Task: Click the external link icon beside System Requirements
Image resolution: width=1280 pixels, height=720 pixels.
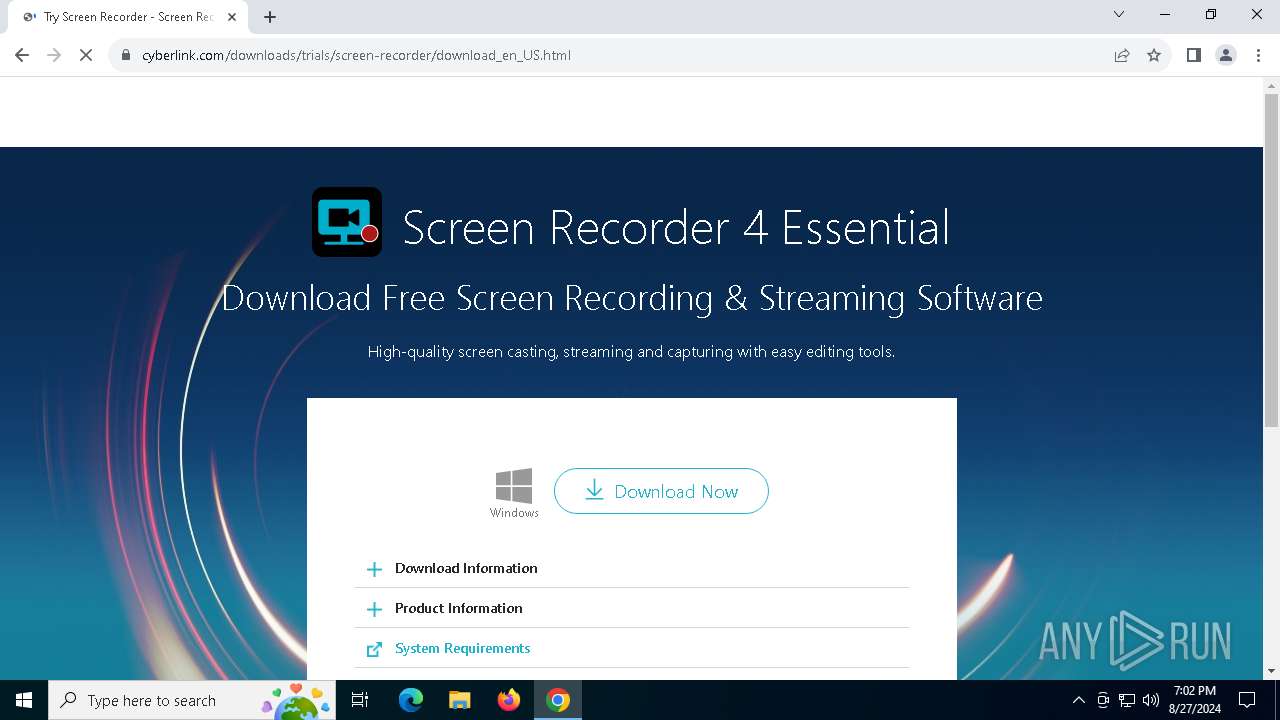Action: [374, 650]
